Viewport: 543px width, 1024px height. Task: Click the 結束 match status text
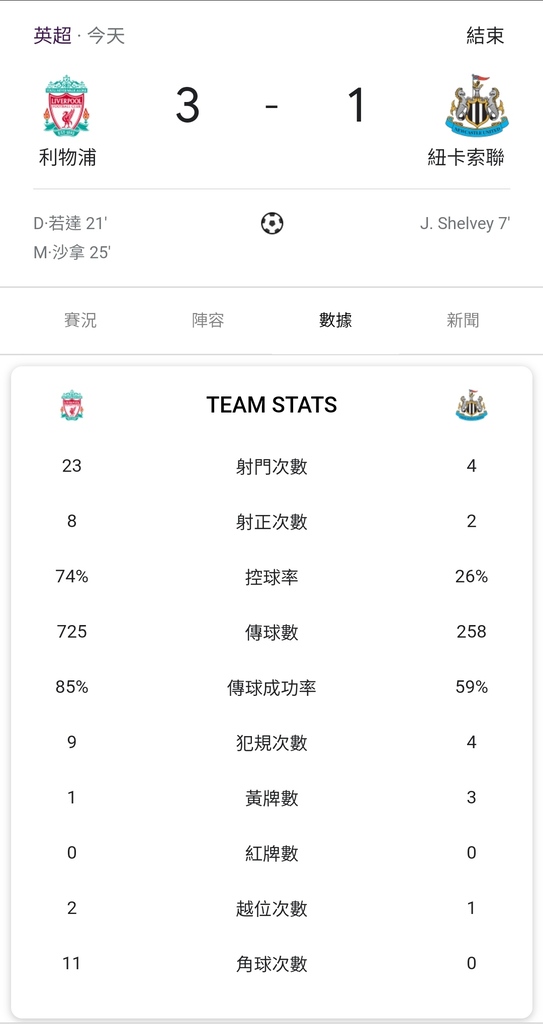[x=485, y=35]
